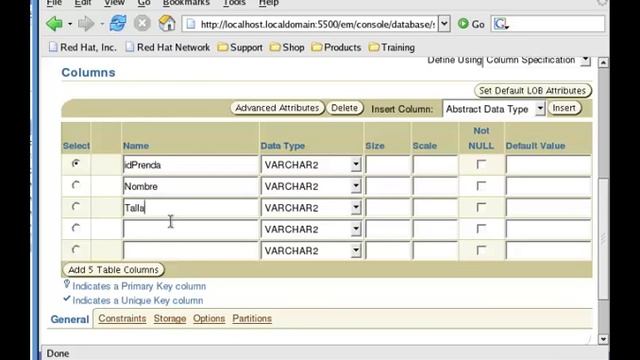Click the browser URL address field
Image resolution: width=640 pixels, height=360 pixels.
[x=311, y=24]
